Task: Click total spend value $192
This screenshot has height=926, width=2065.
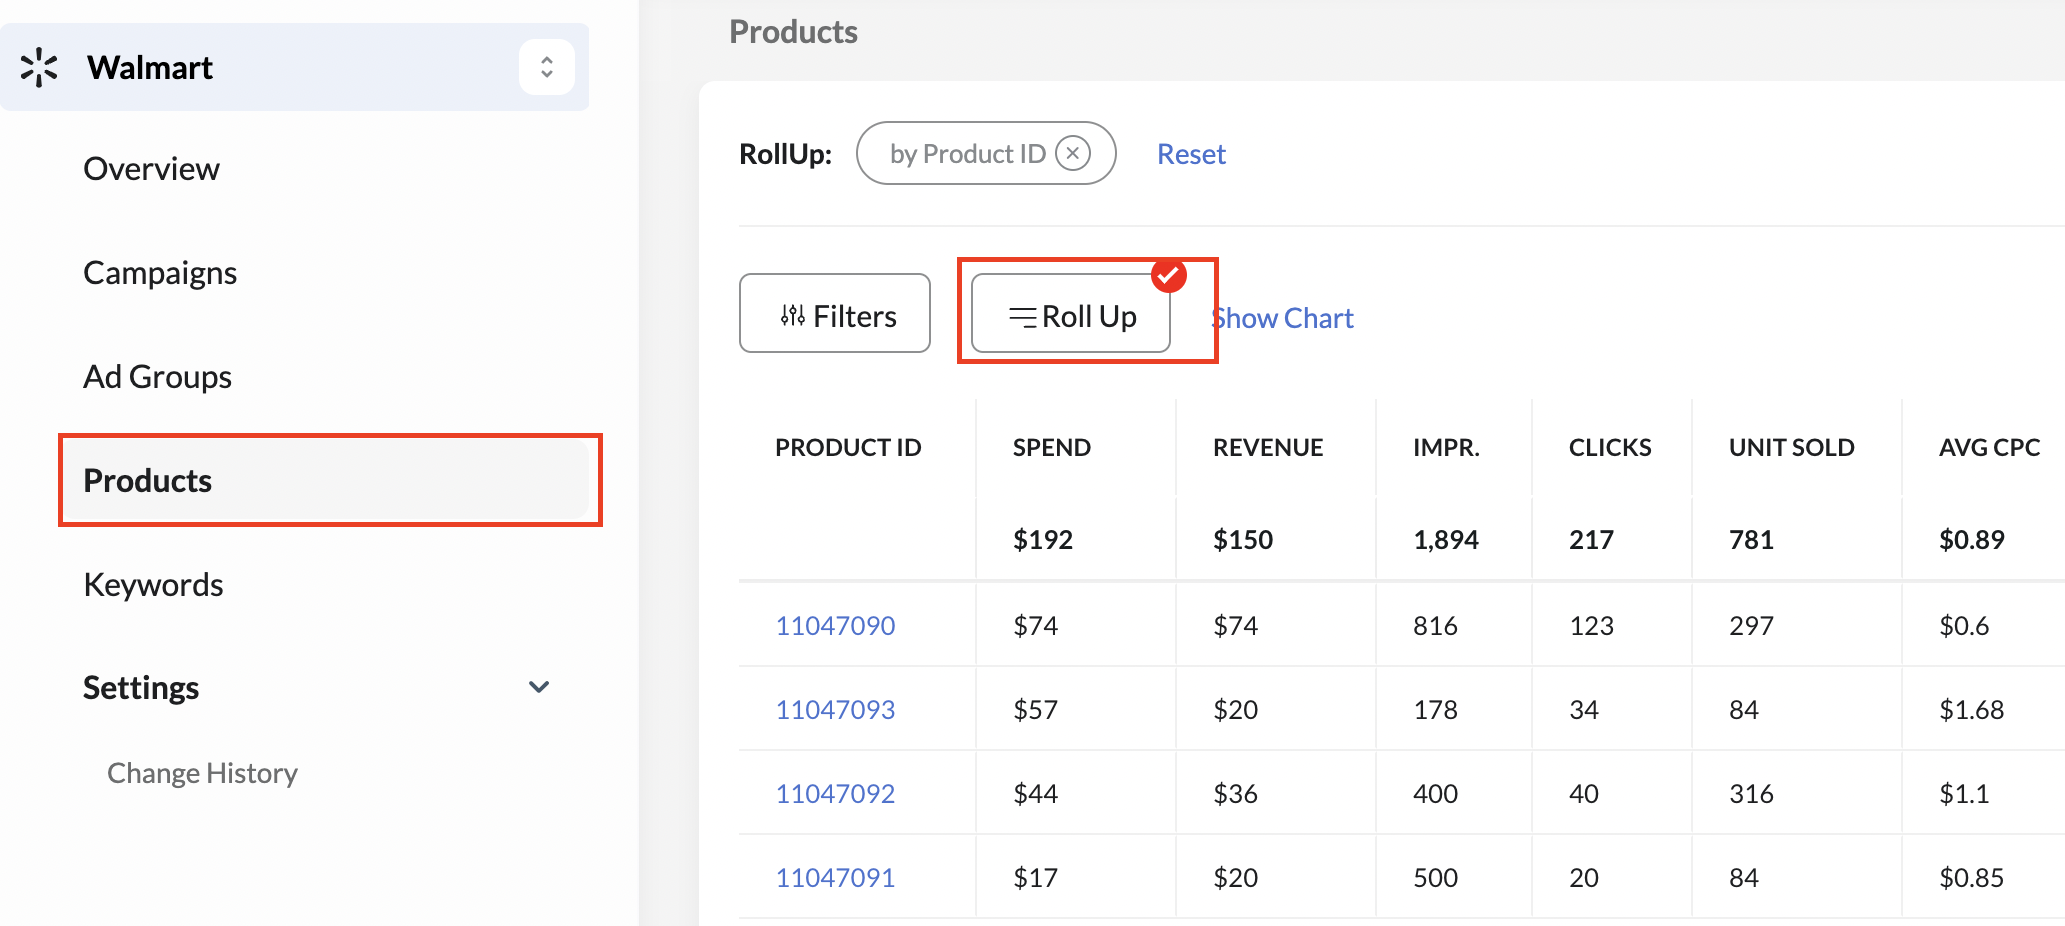Action: [x=1043, y=540]
